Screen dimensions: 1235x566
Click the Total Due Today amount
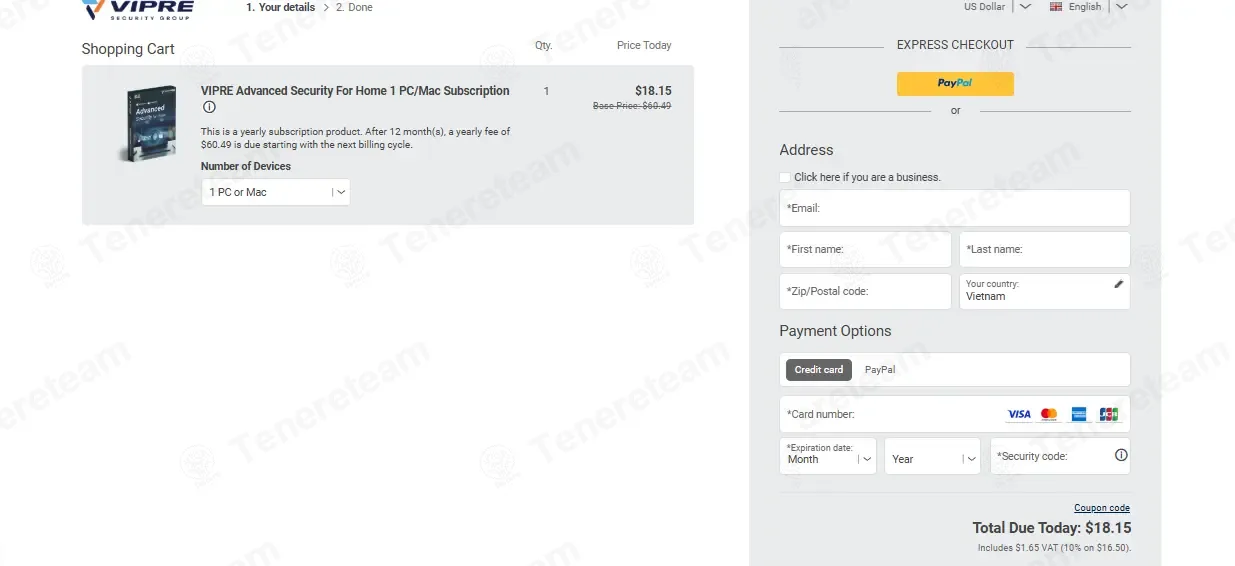coord(1052,528)
